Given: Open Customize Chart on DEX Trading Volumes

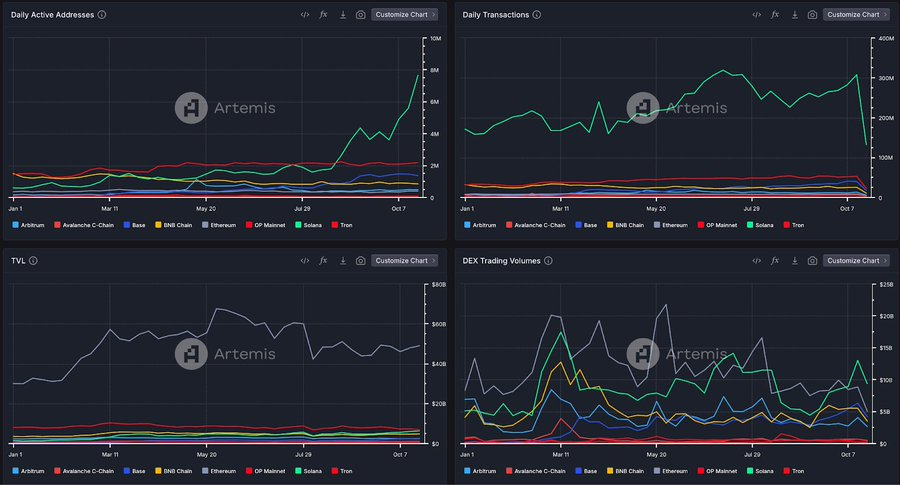Looking at the screenshot, I should [857, 261].
